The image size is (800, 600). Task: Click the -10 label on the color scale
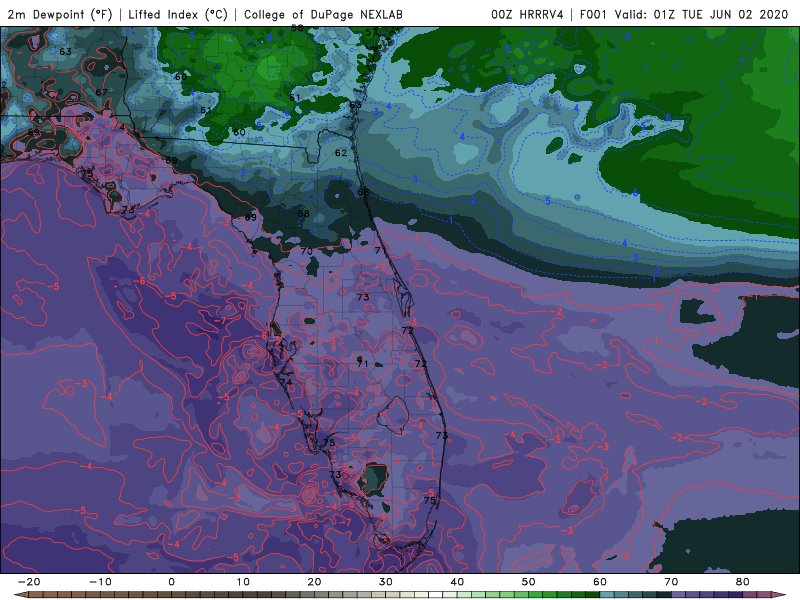pyautogui.click(x=100, y=582)
